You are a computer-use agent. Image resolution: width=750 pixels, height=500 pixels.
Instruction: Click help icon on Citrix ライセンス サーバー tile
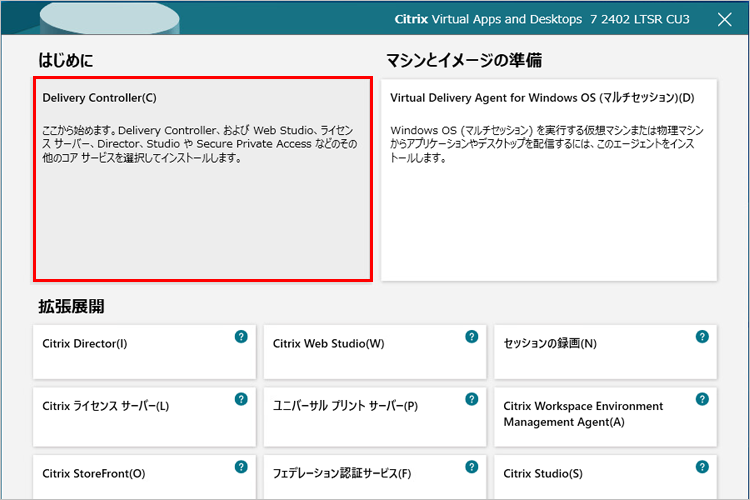coord(241,399)
